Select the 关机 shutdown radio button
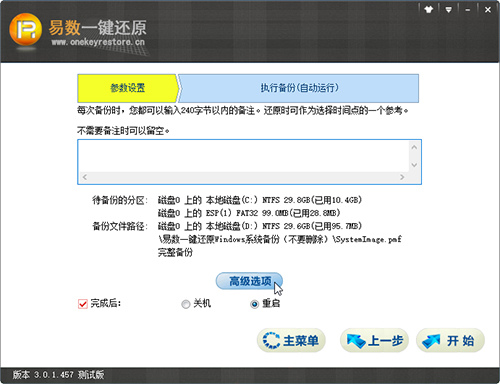 (186, 304)
